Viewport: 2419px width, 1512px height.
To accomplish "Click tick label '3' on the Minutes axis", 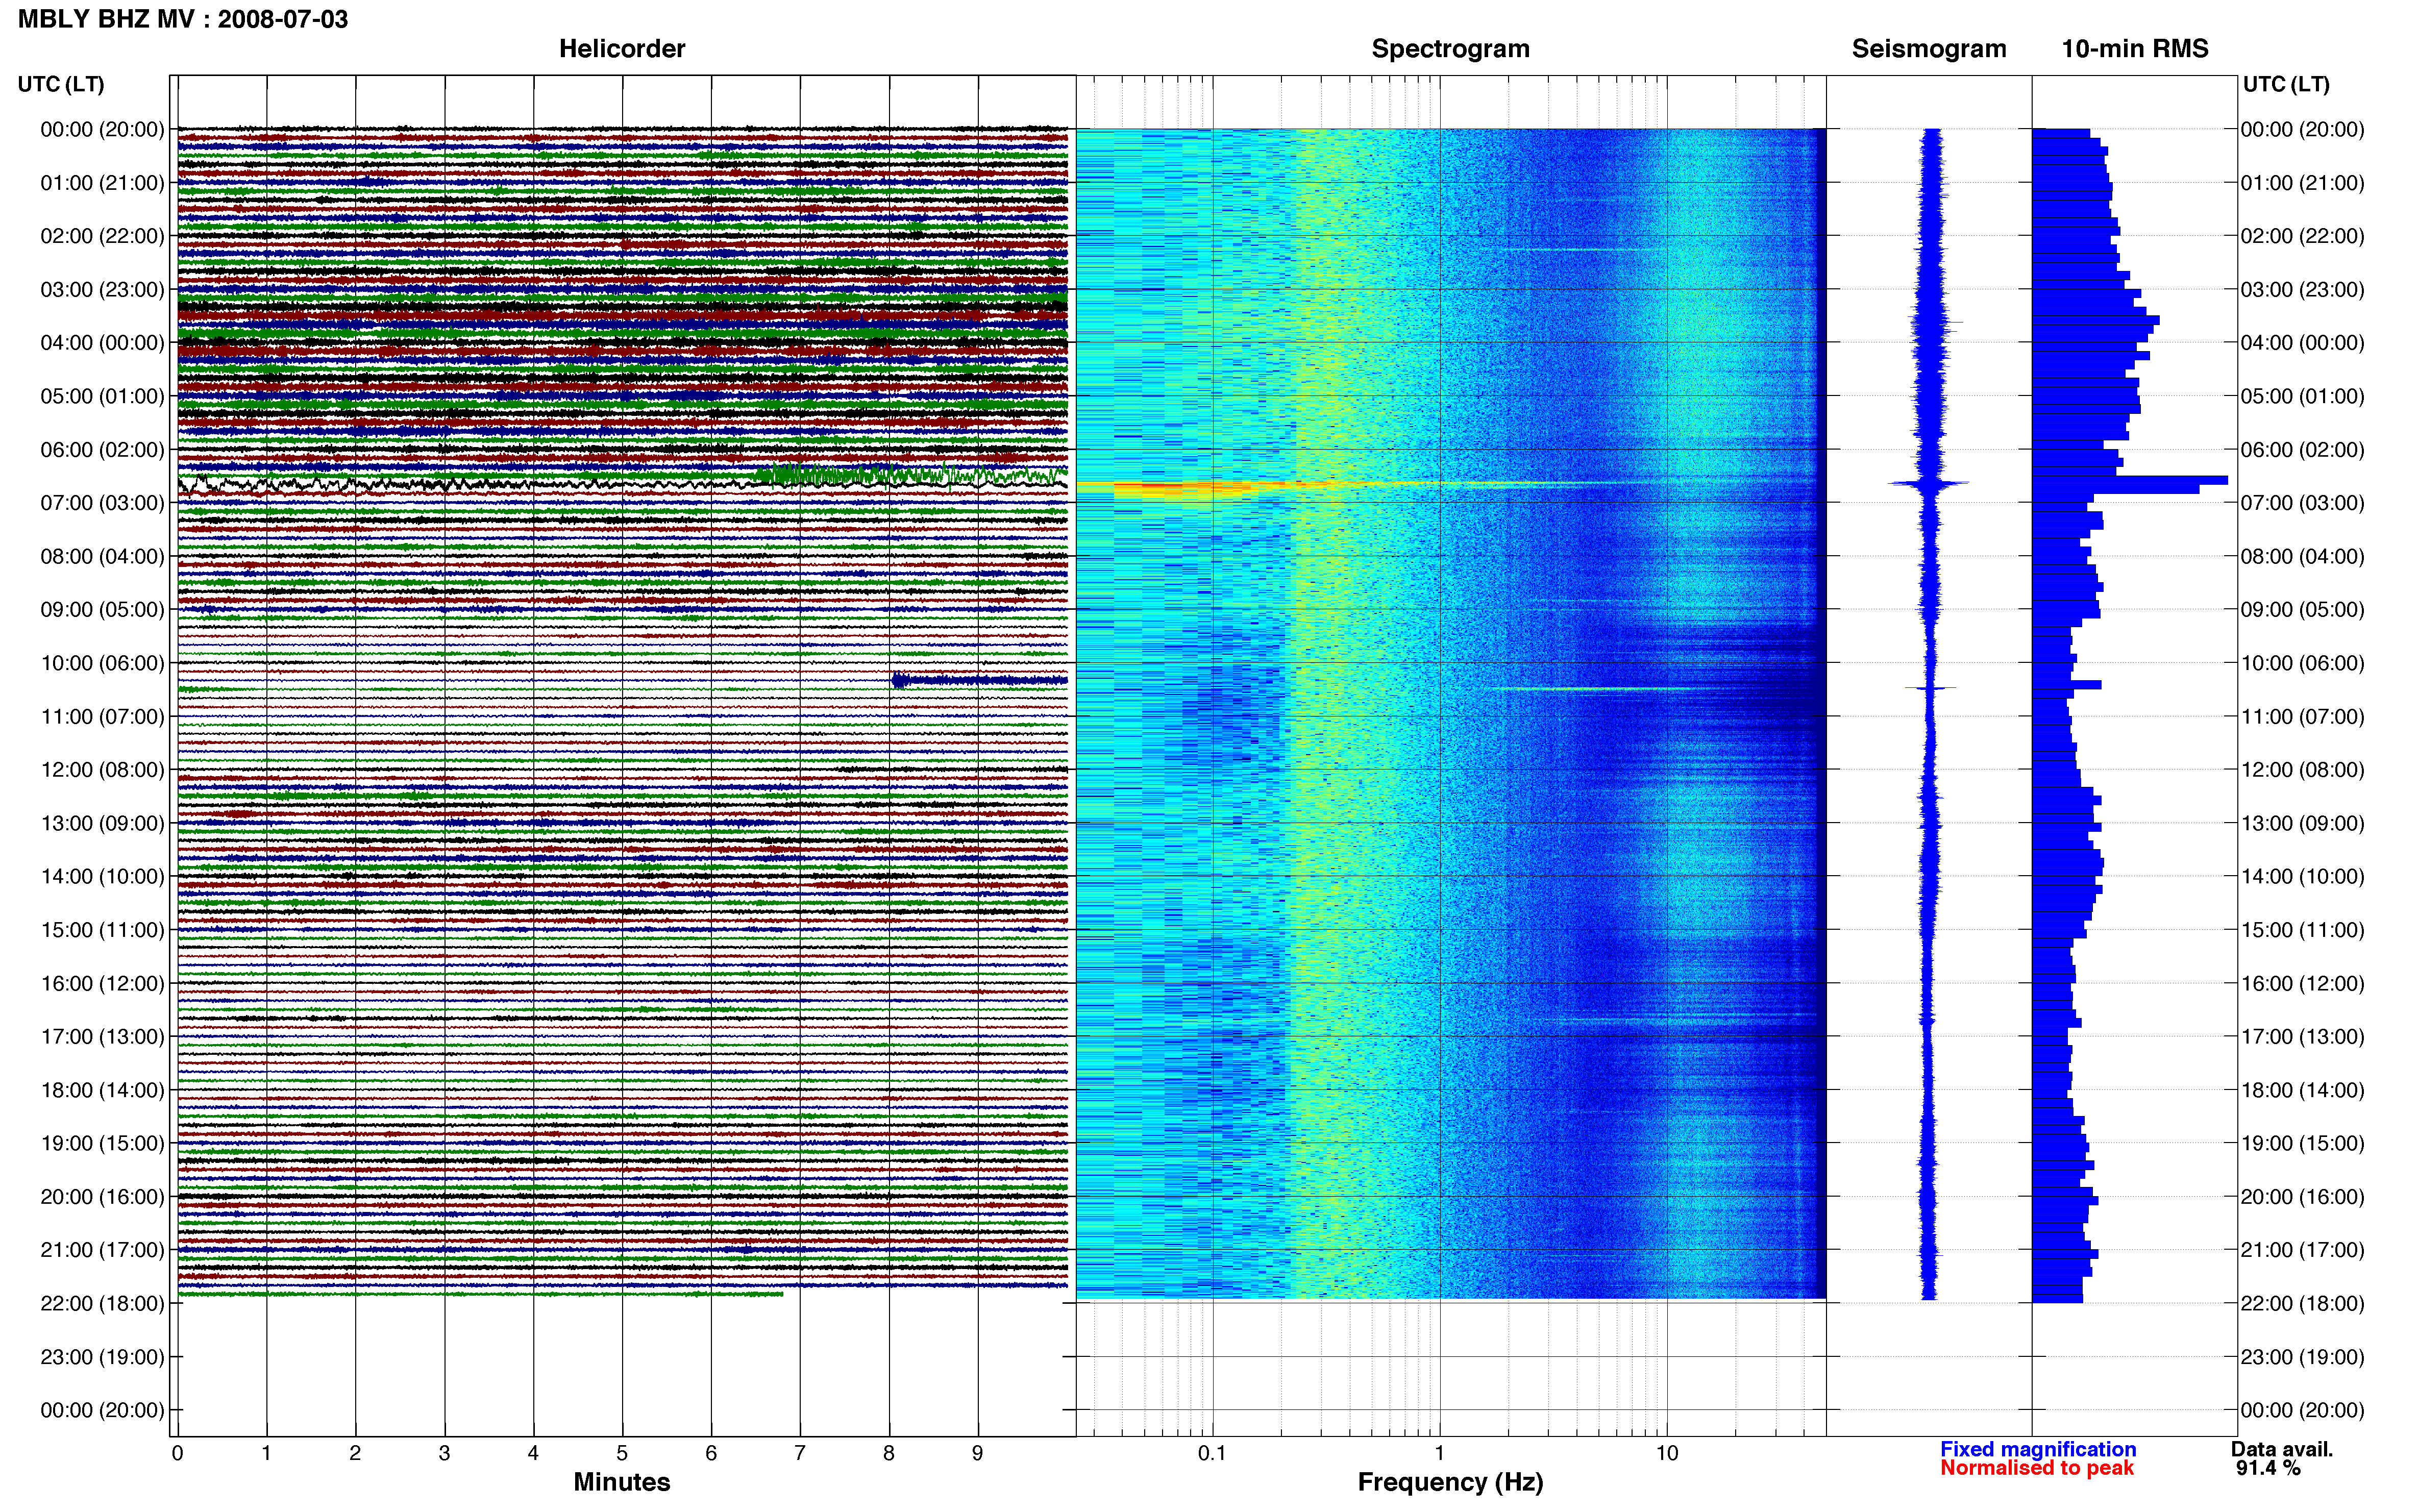I will click(444, 1454).
